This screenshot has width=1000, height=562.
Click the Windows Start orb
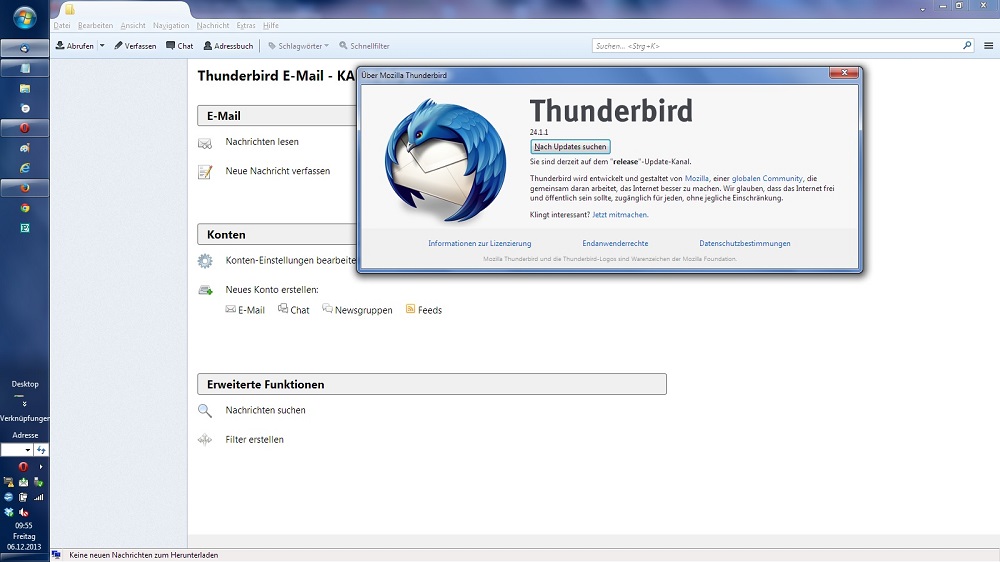point(24,18)
